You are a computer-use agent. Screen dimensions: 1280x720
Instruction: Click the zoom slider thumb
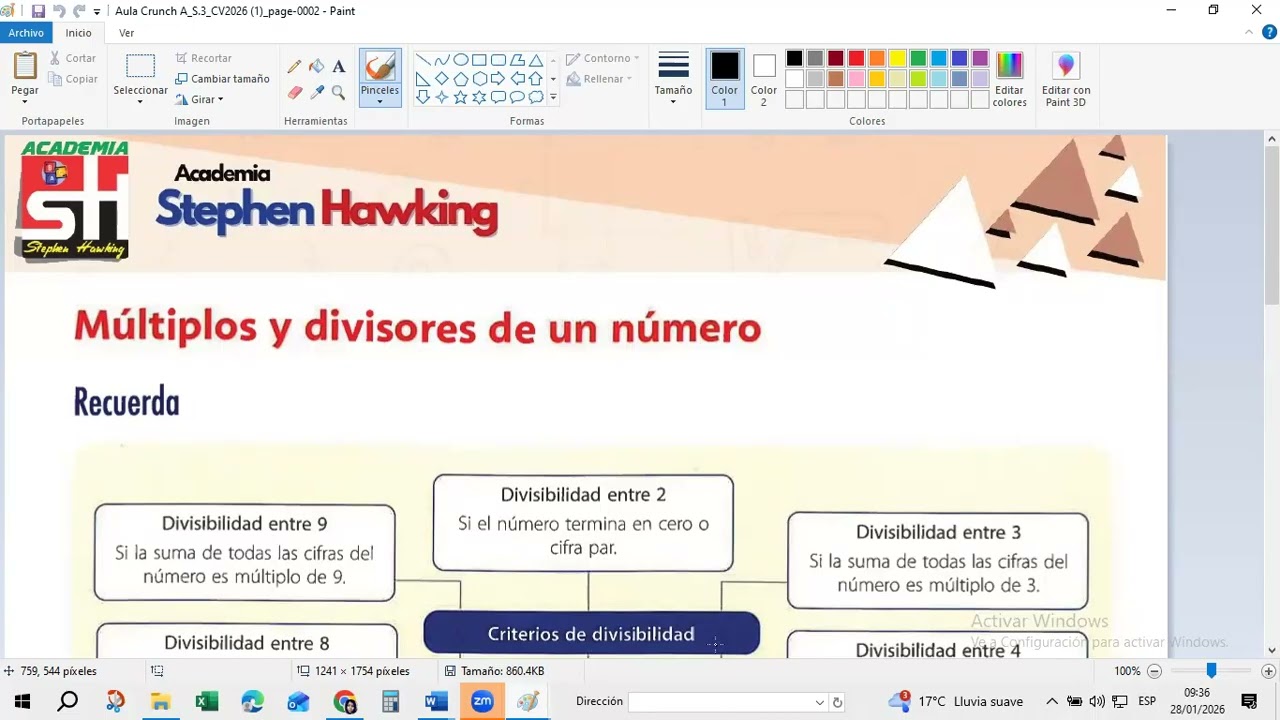pos(1211,671)
